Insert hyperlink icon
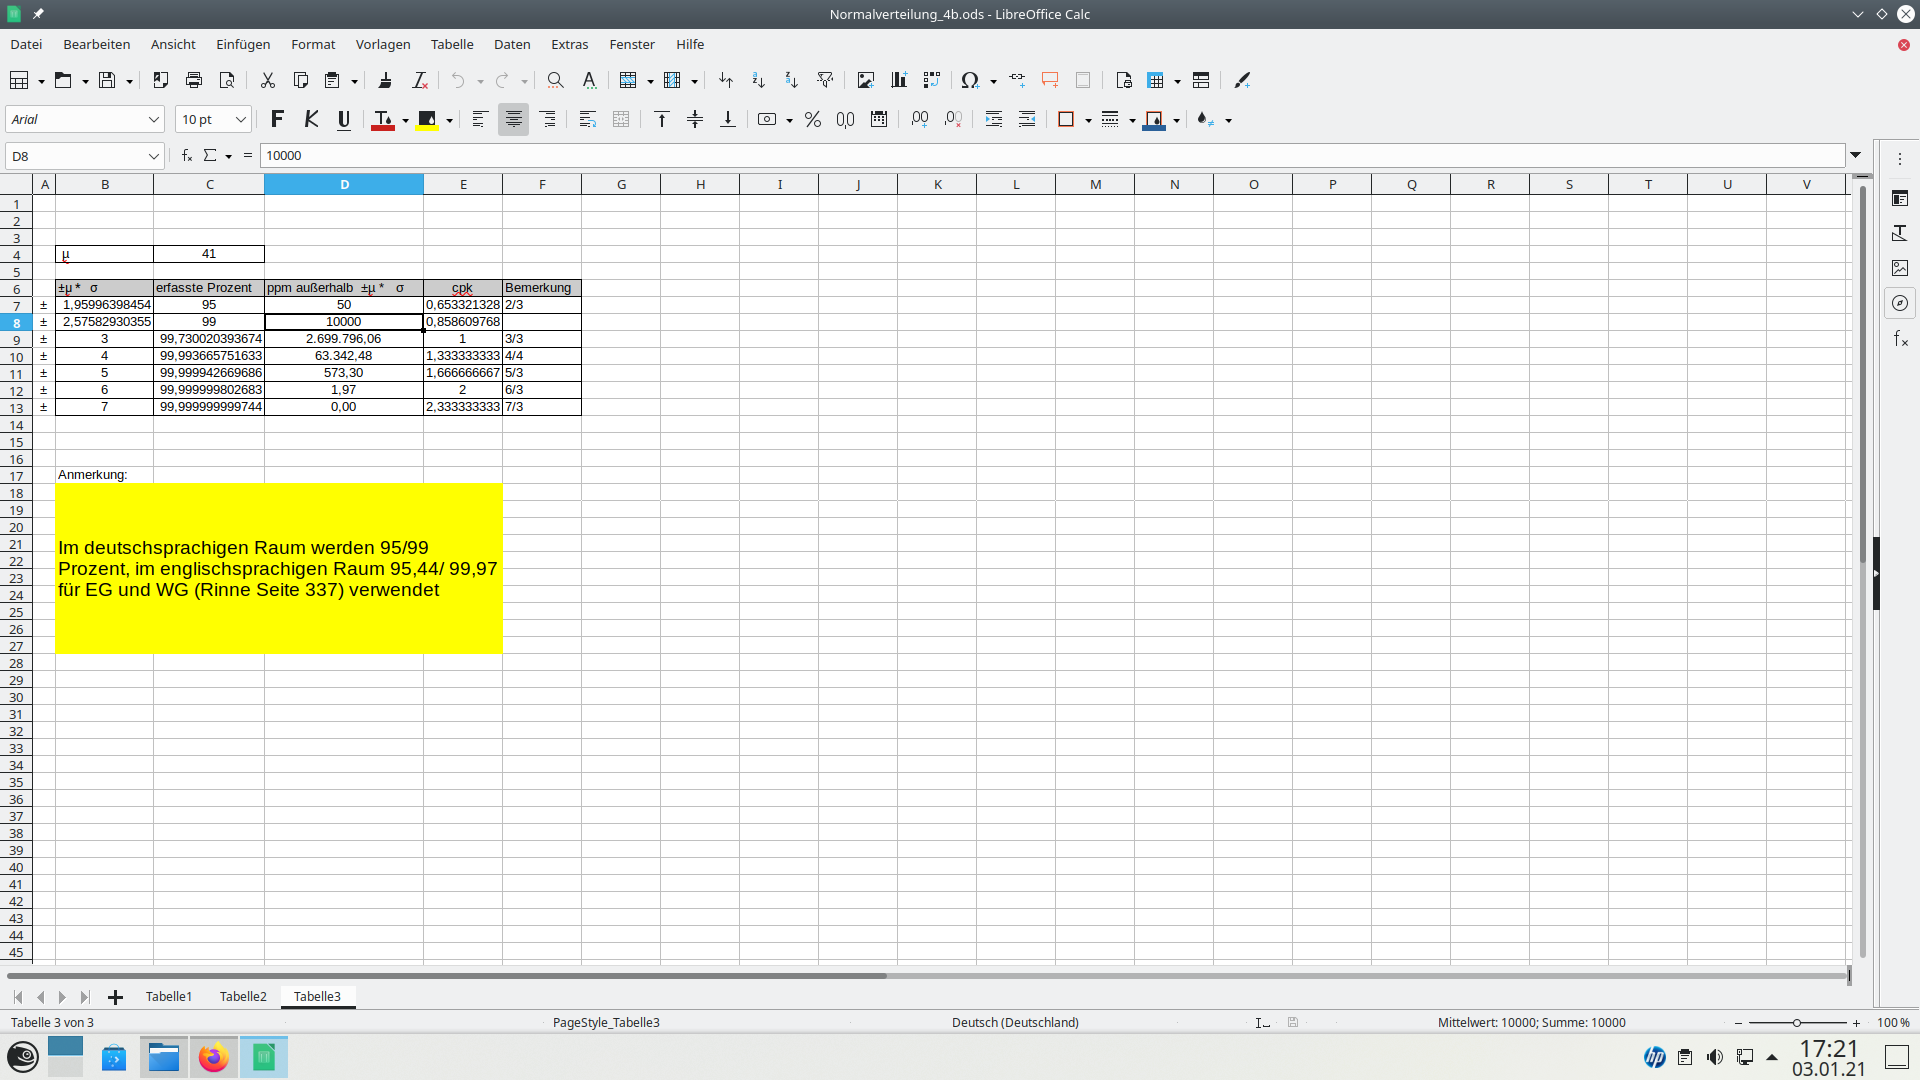Image resolution: width=1920 pixels, height=1080 pixels. pyautogui.click(x=1017, y=80)
